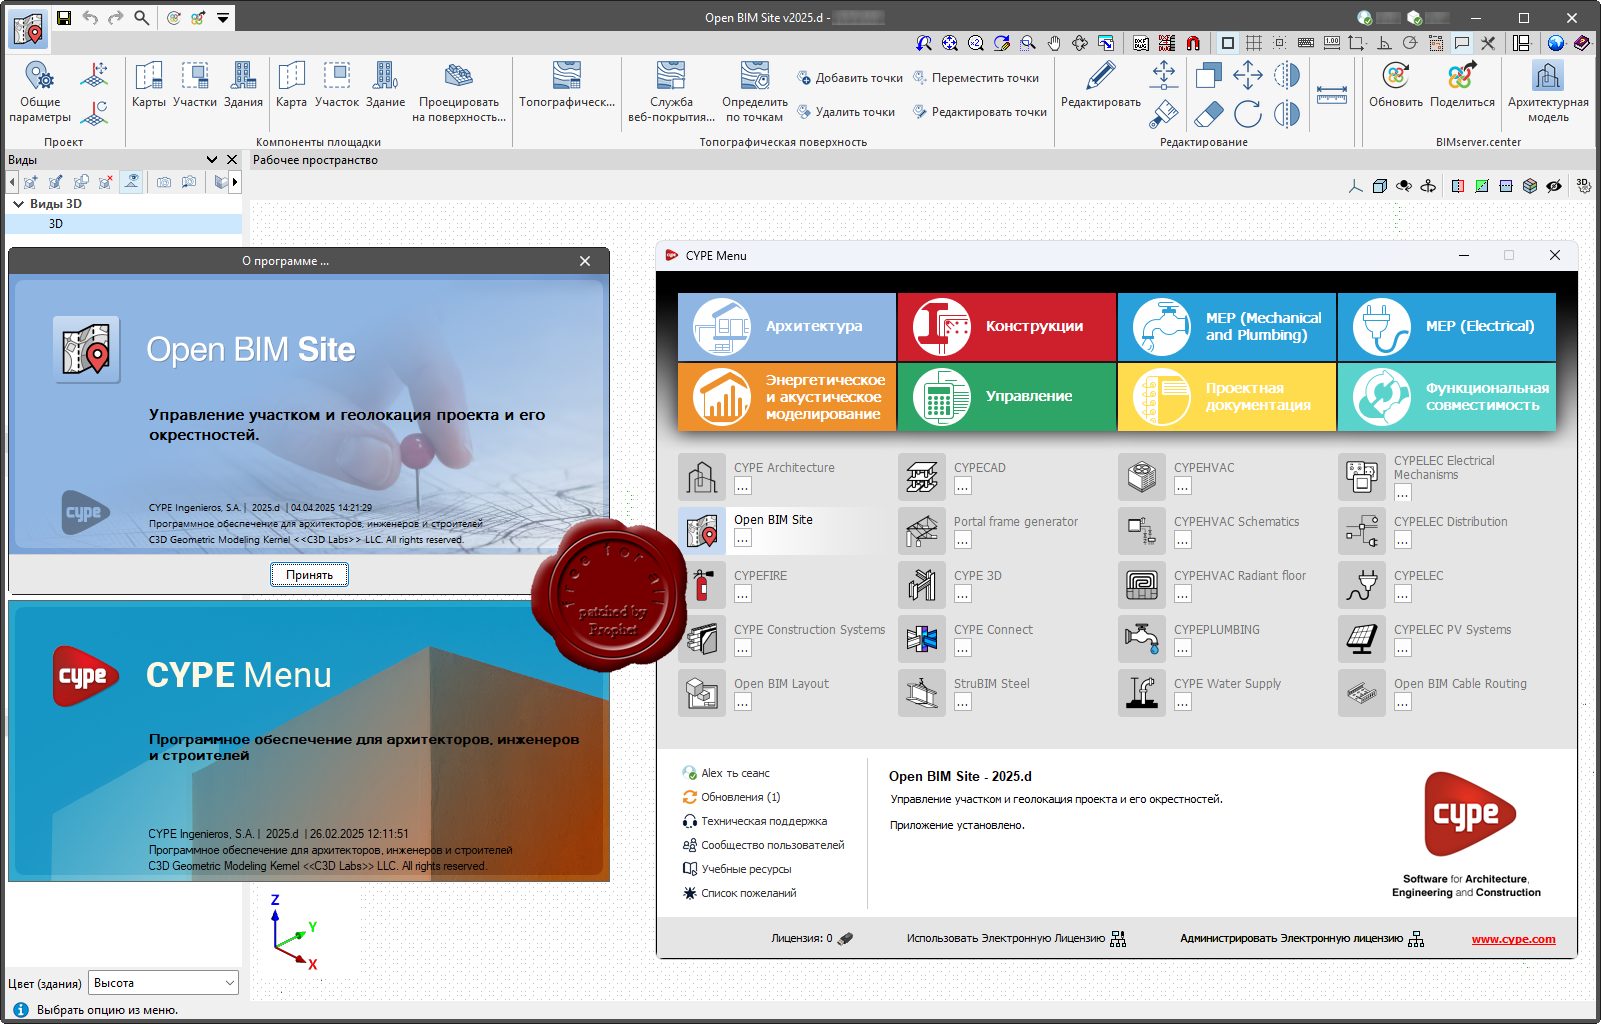Click Удалить точки command

pos(846,112)
